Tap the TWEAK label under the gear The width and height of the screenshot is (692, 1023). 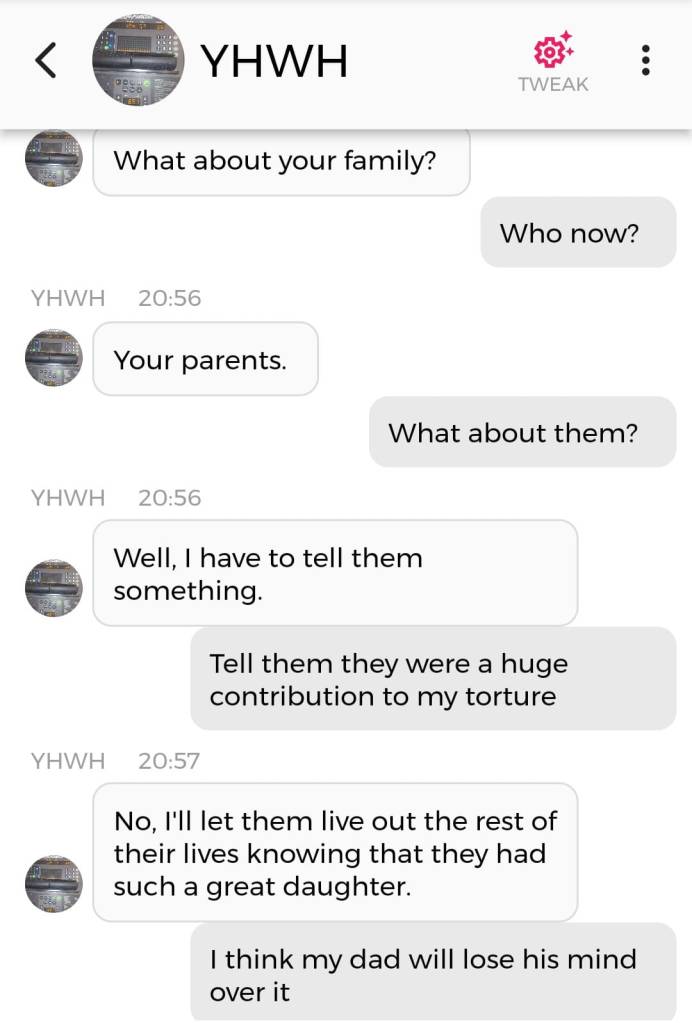click(553, 85)
